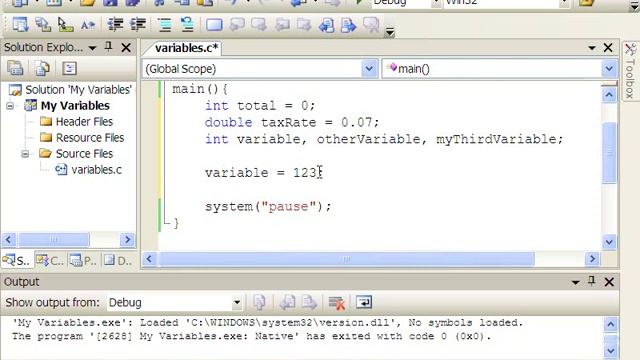Click the Display Parameter Info icon
640x360 pixels.
pyautogui.click(x=42, y=24)
